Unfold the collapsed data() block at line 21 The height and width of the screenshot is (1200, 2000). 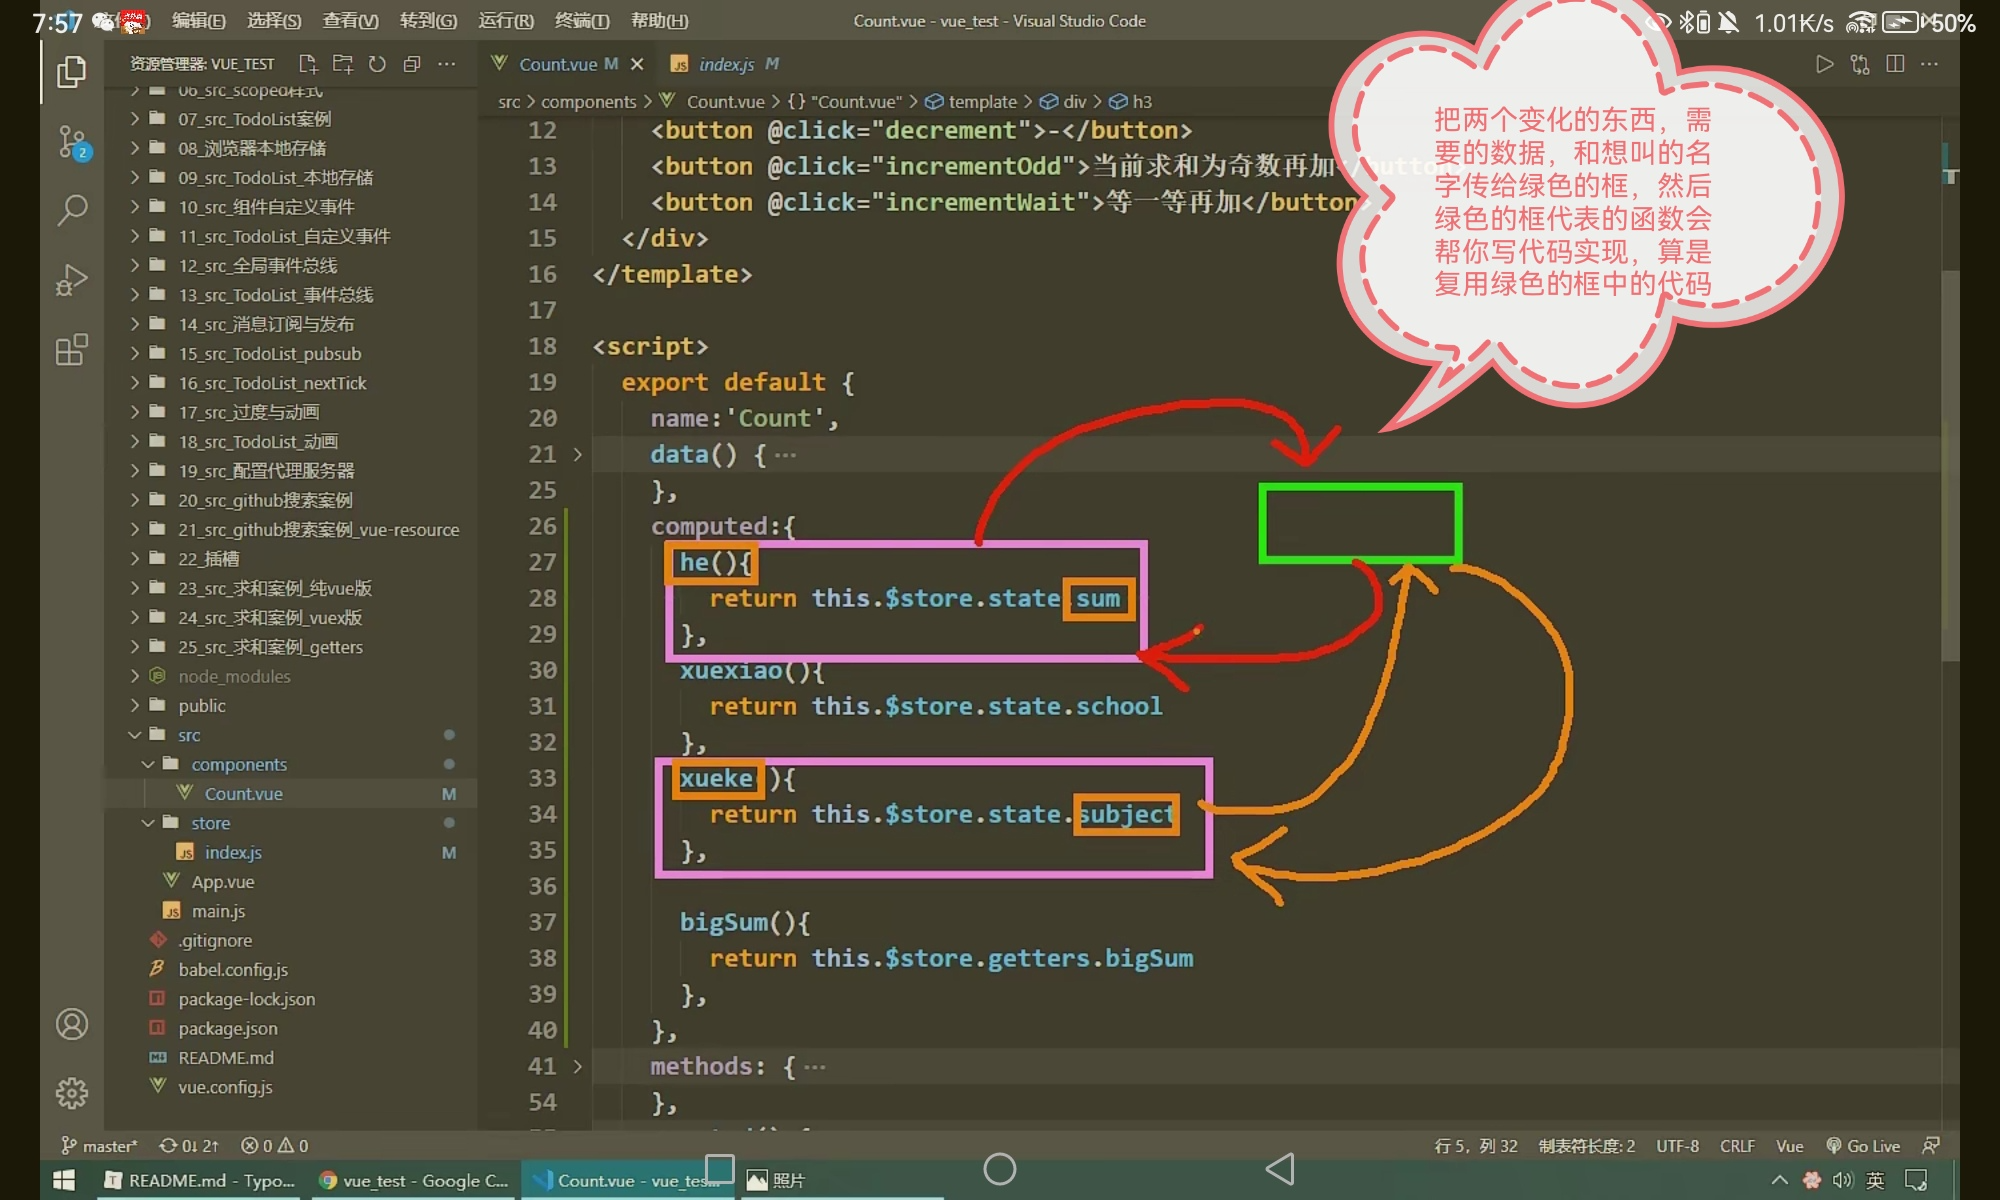pyautogui.click(x=577, y=455)
